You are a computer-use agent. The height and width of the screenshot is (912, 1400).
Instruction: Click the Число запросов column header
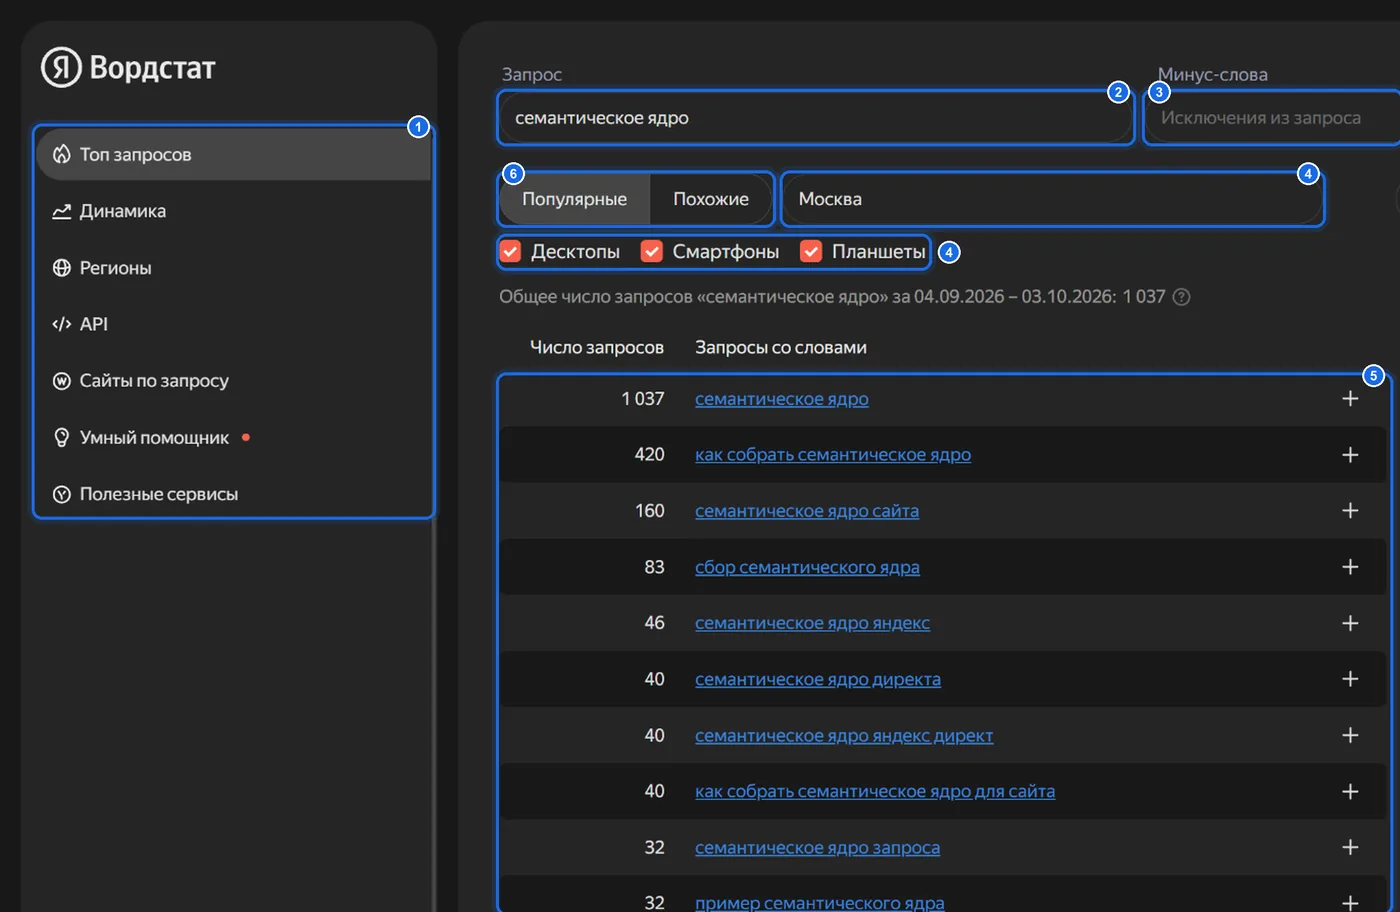pos(597,347)
